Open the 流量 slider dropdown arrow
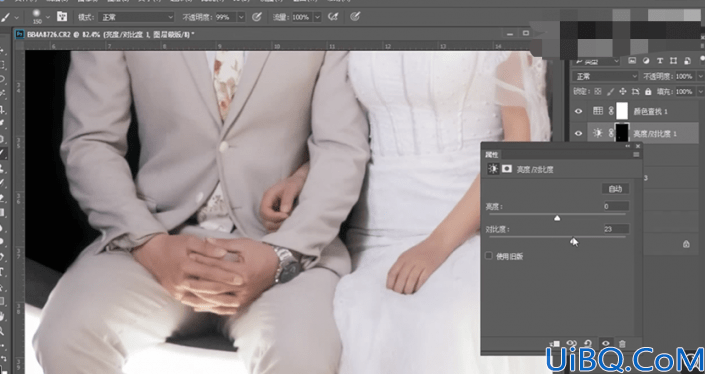The height and width of the screenshot is (374, 705). (x=317, y=17)
